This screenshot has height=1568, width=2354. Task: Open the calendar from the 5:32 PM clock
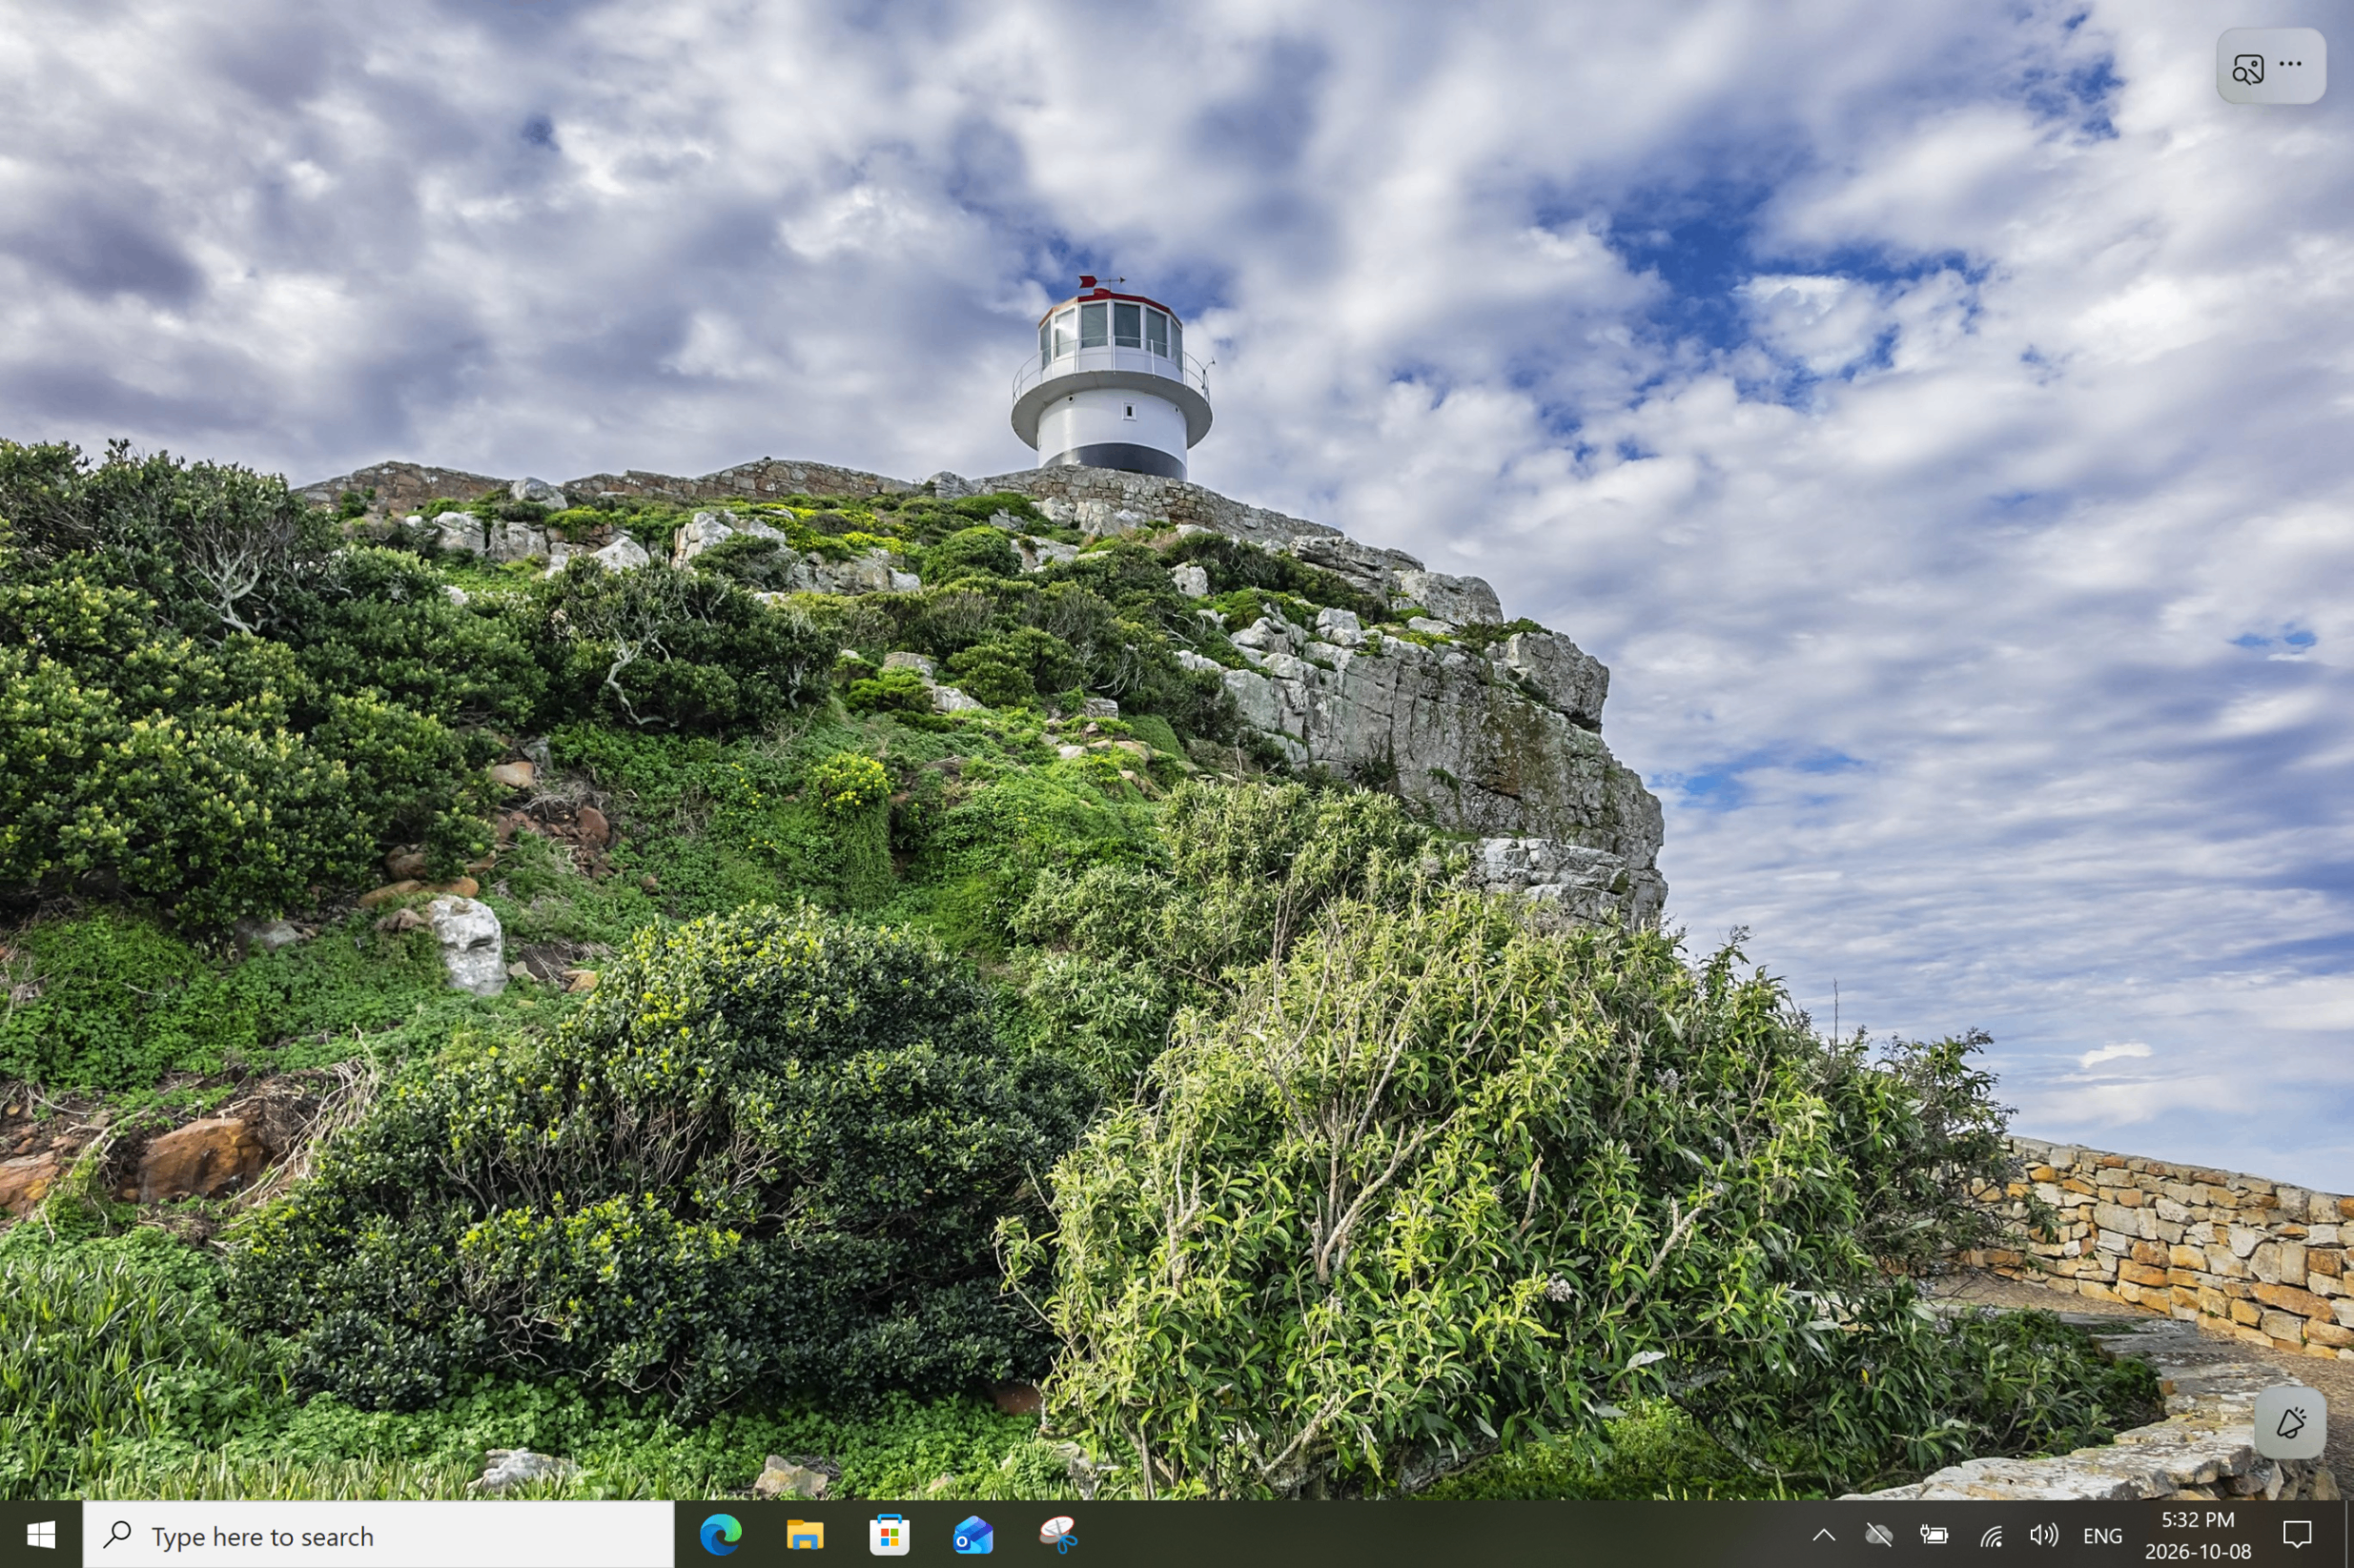click(2198, 1535)
